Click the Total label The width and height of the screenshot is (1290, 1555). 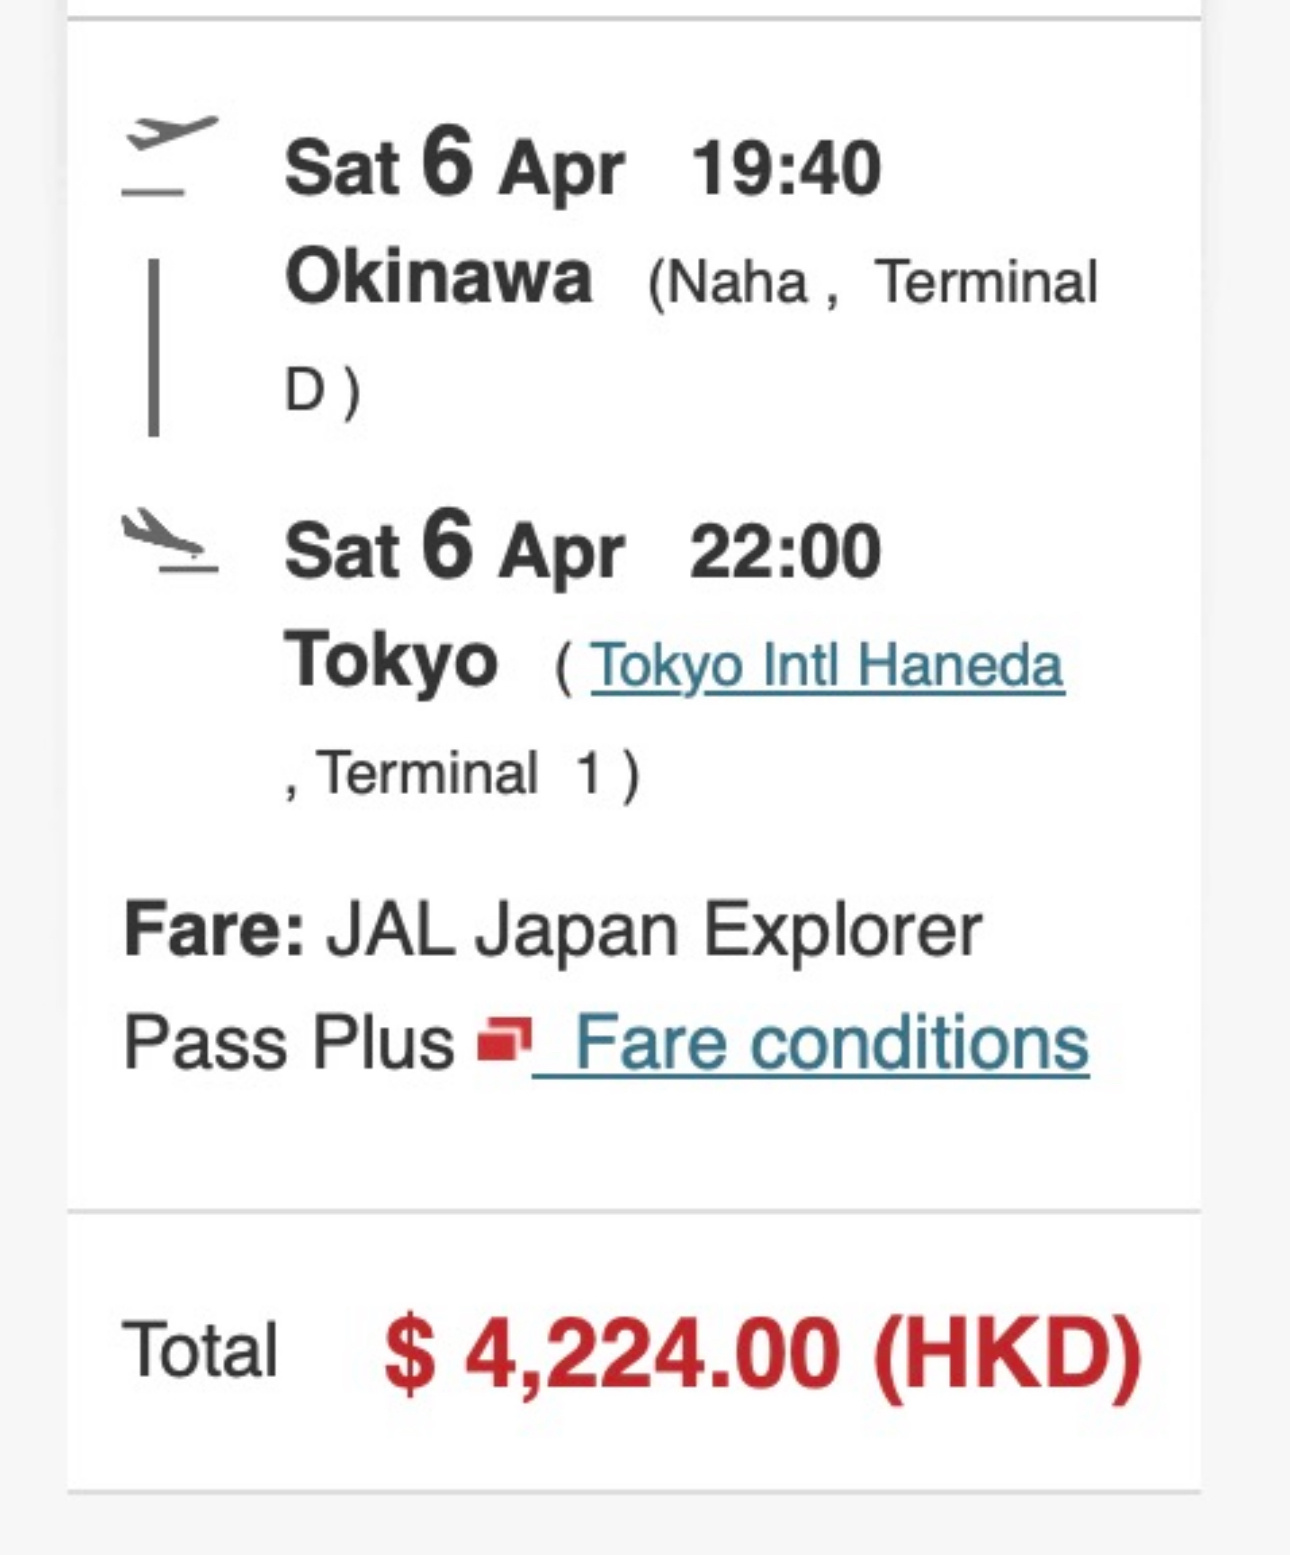200,1350
